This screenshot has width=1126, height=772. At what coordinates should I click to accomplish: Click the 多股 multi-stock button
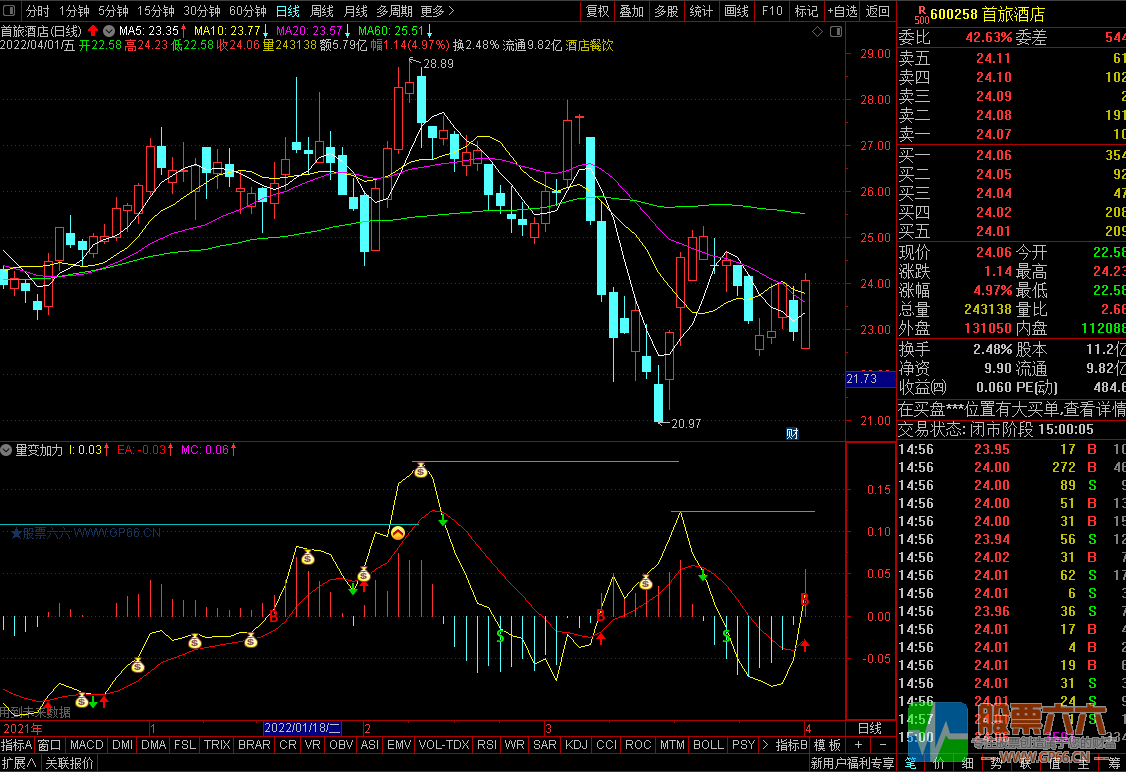coord(666,11)
